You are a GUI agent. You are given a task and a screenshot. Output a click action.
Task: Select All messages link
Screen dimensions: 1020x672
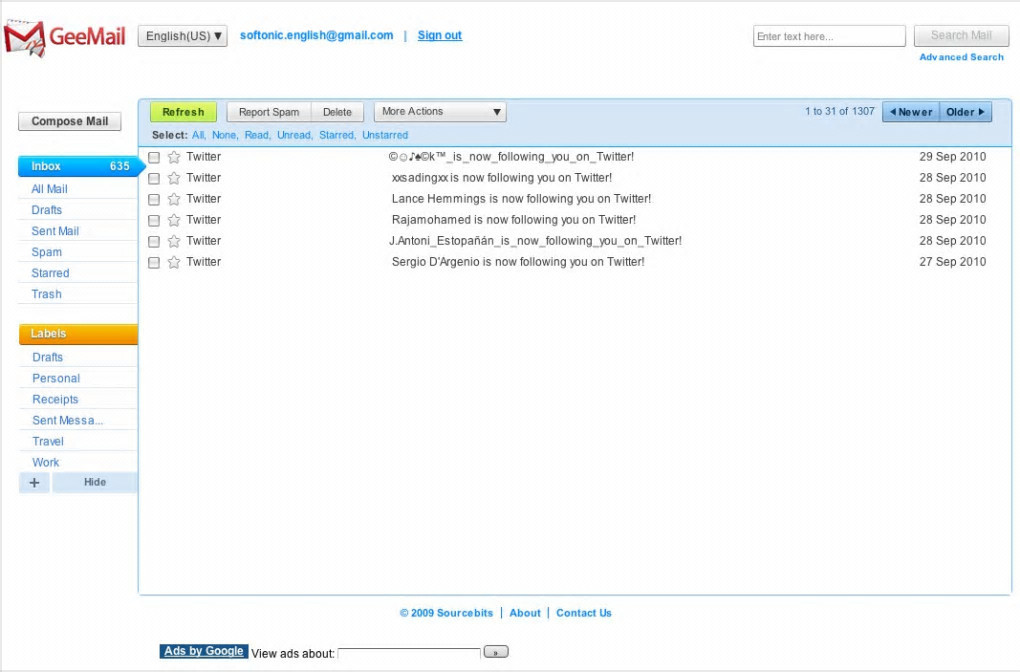(198, 135)
